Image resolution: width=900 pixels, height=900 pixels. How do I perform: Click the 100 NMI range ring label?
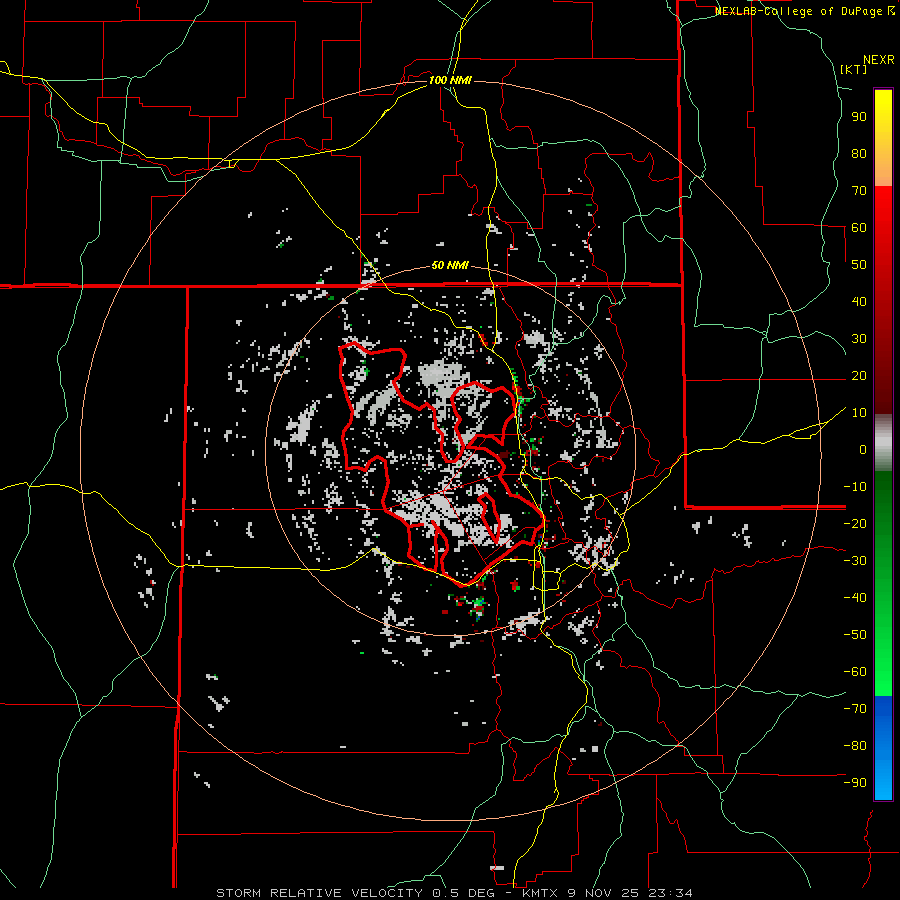point(450,80)
